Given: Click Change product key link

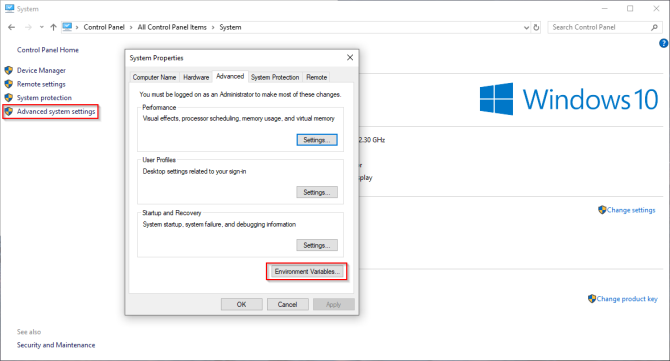Looking at the screenshot, I should (627, 299).
